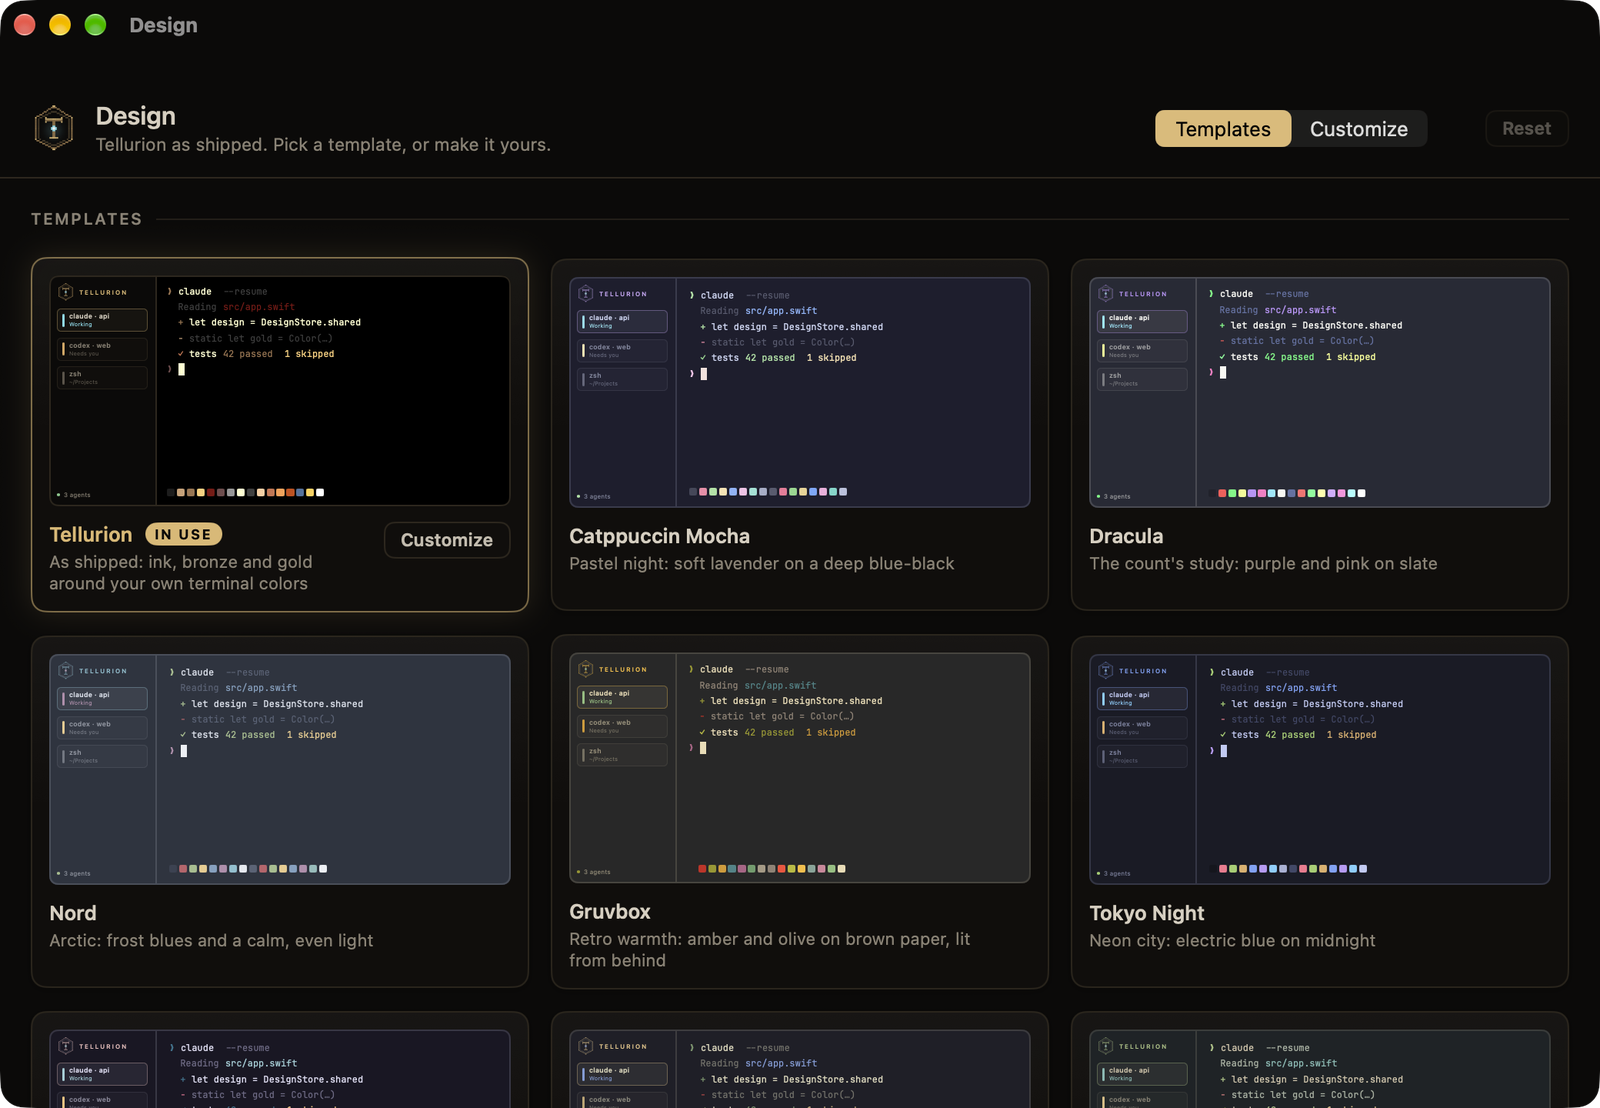The width and height of the screenshot is (1600, 1108).
Task: Click "Neon city: electric blue on midnight" description
Action: tap(1232, 941)
